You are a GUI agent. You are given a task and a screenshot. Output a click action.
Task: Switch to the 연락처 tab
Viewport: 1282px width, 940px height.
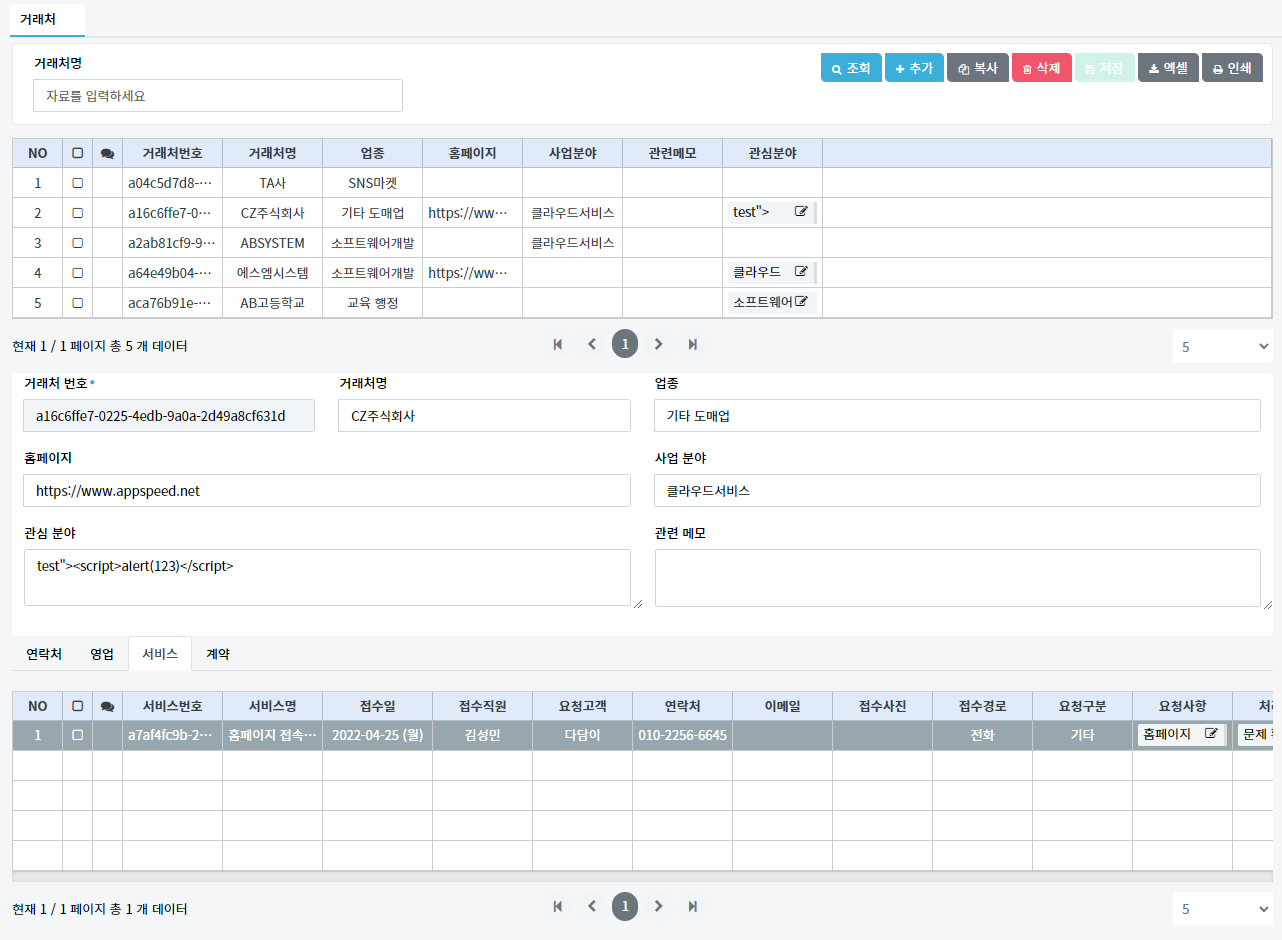click(x=44, y=654)
